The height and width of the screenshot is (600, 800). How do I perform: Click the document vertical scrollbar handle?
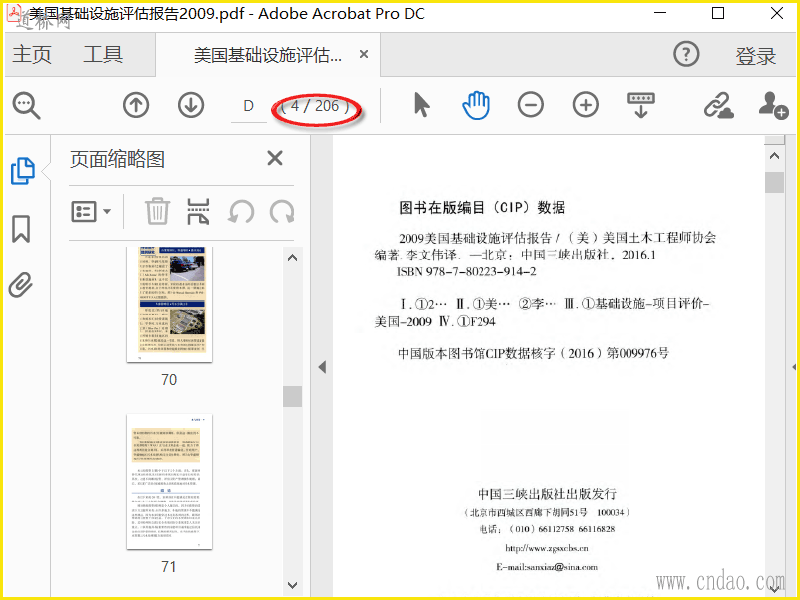(774, 182)
